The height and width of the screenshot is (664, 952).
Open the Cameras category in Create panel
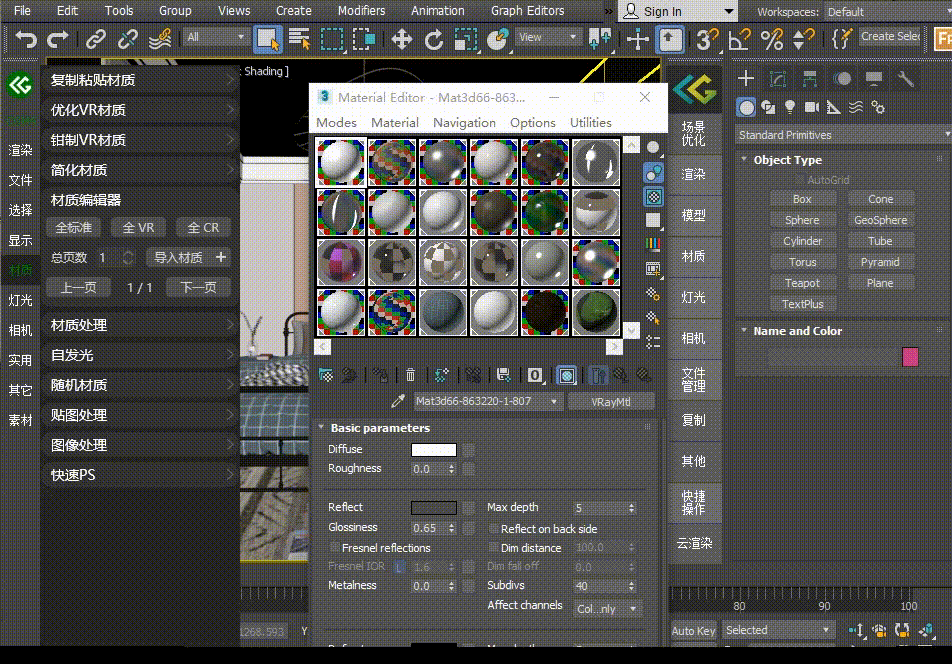coord(812,107)
